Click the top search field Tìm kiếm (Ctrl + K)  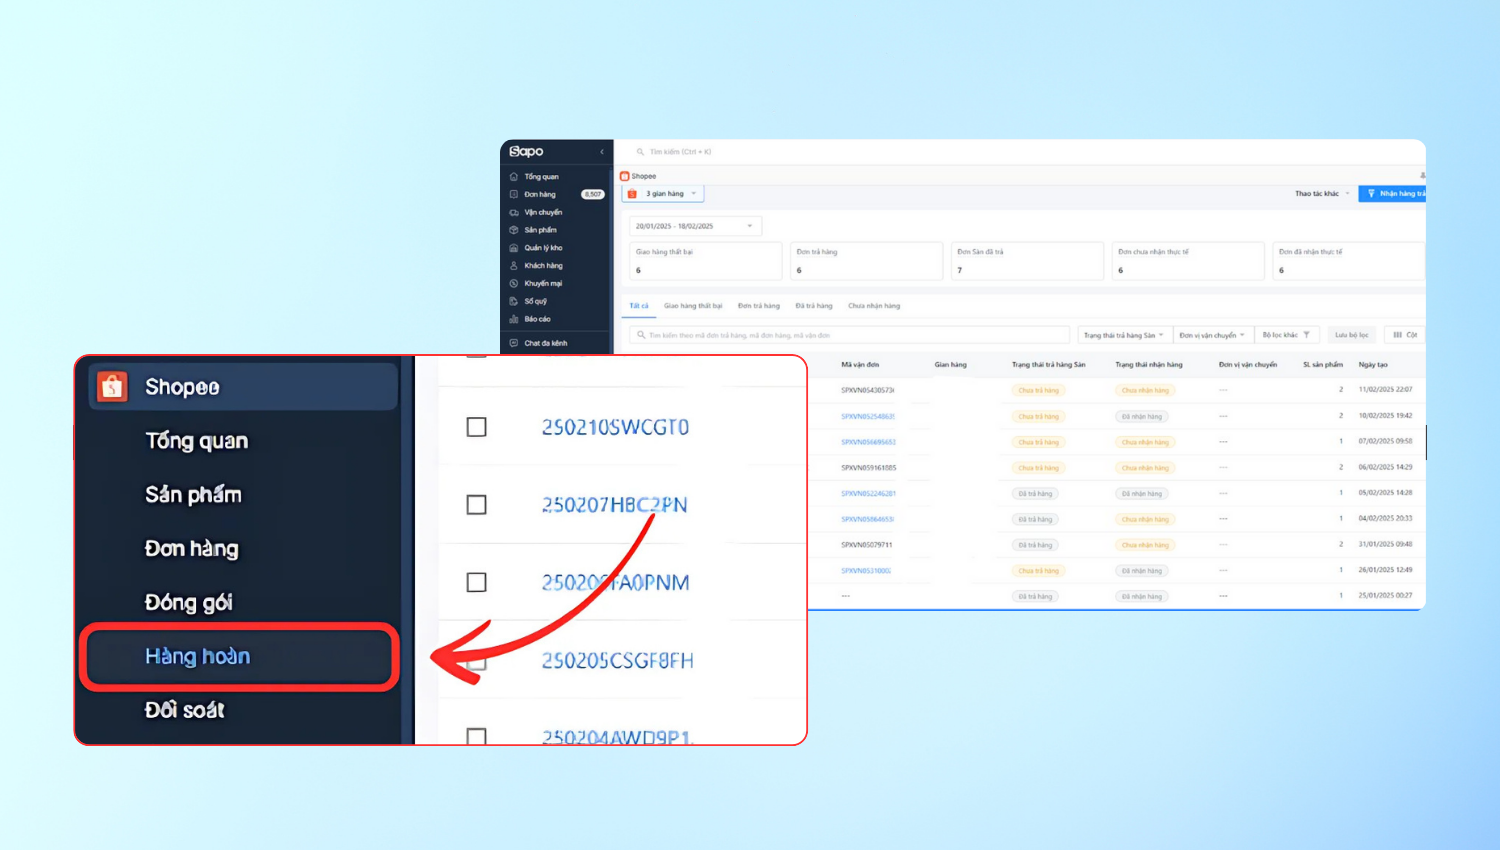point(680,152)
